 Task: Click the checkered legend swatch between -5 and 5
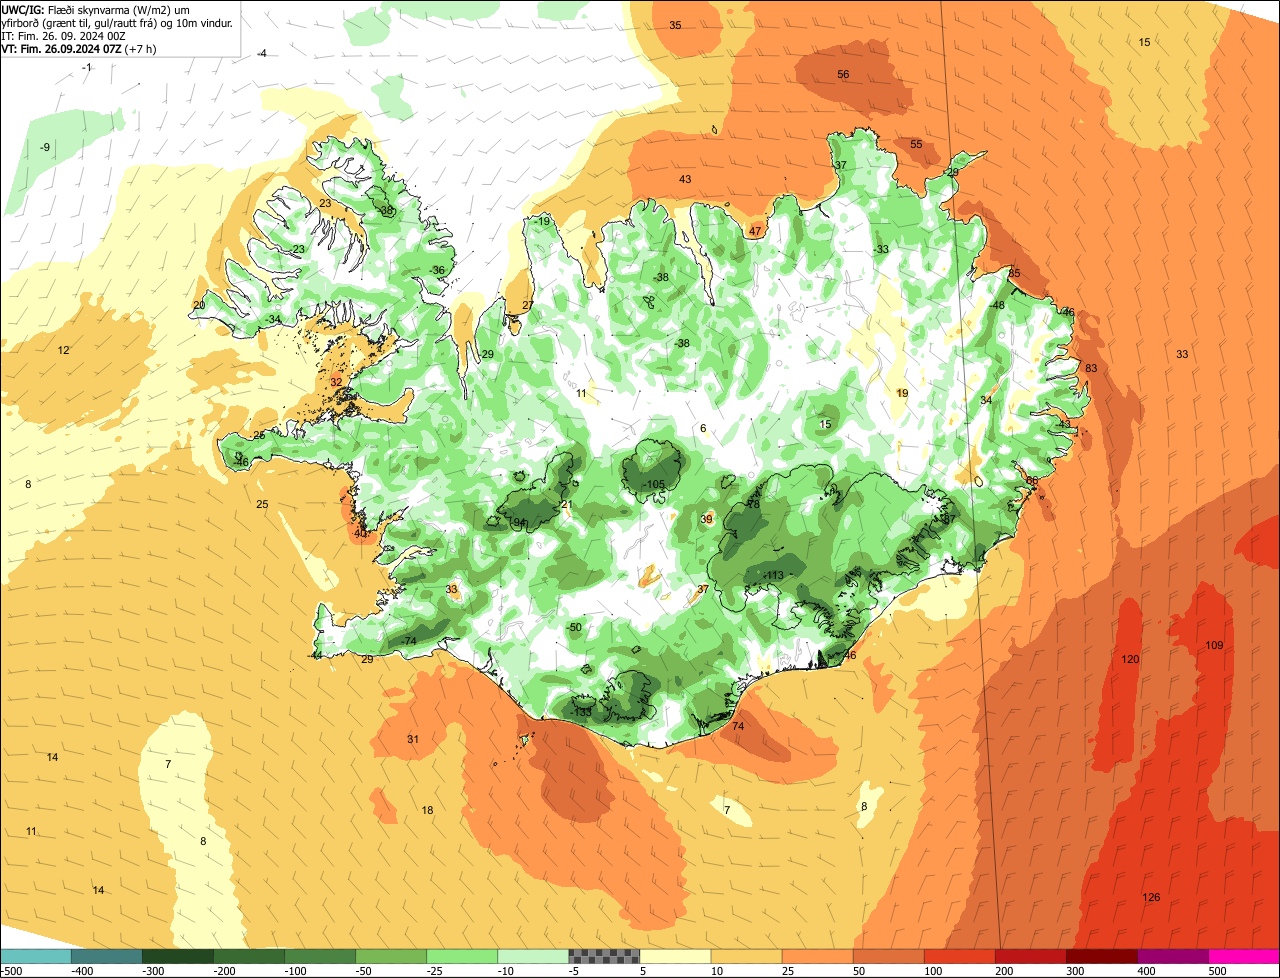pyautogui.click(x=604, y=956)
